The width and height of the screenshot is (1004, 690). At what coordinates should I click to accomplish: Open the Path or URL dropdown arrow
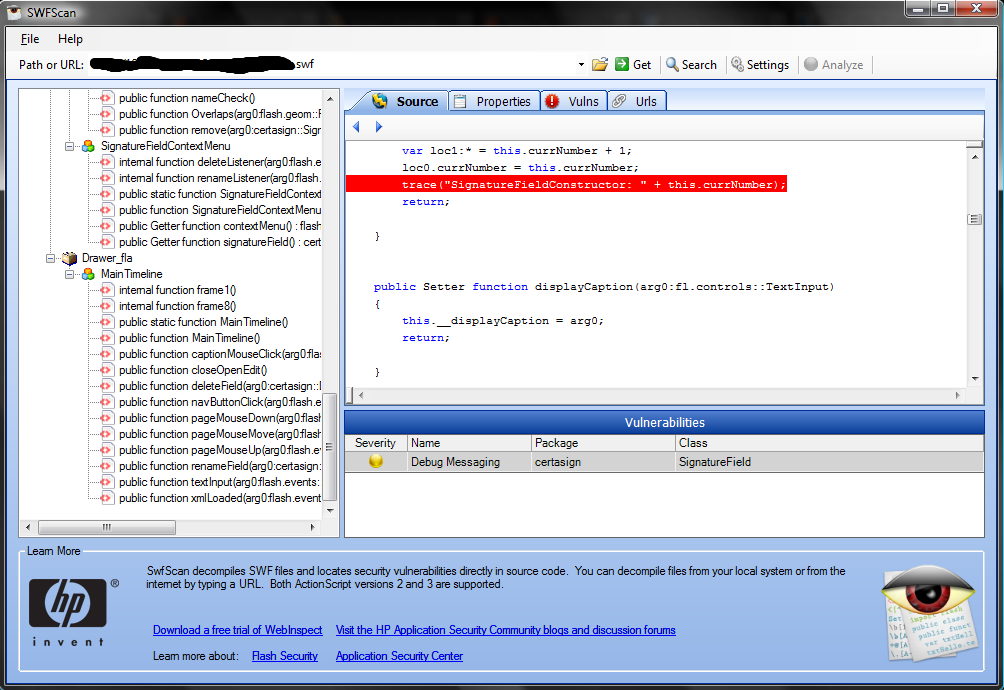[581, 65]
